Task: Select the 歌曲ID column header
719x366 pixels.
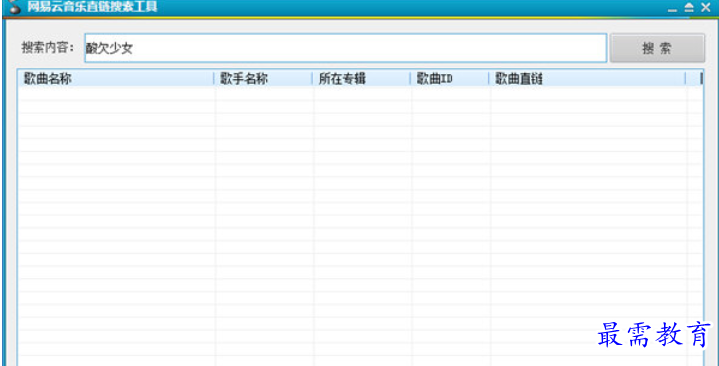Action: coord(450,78)
